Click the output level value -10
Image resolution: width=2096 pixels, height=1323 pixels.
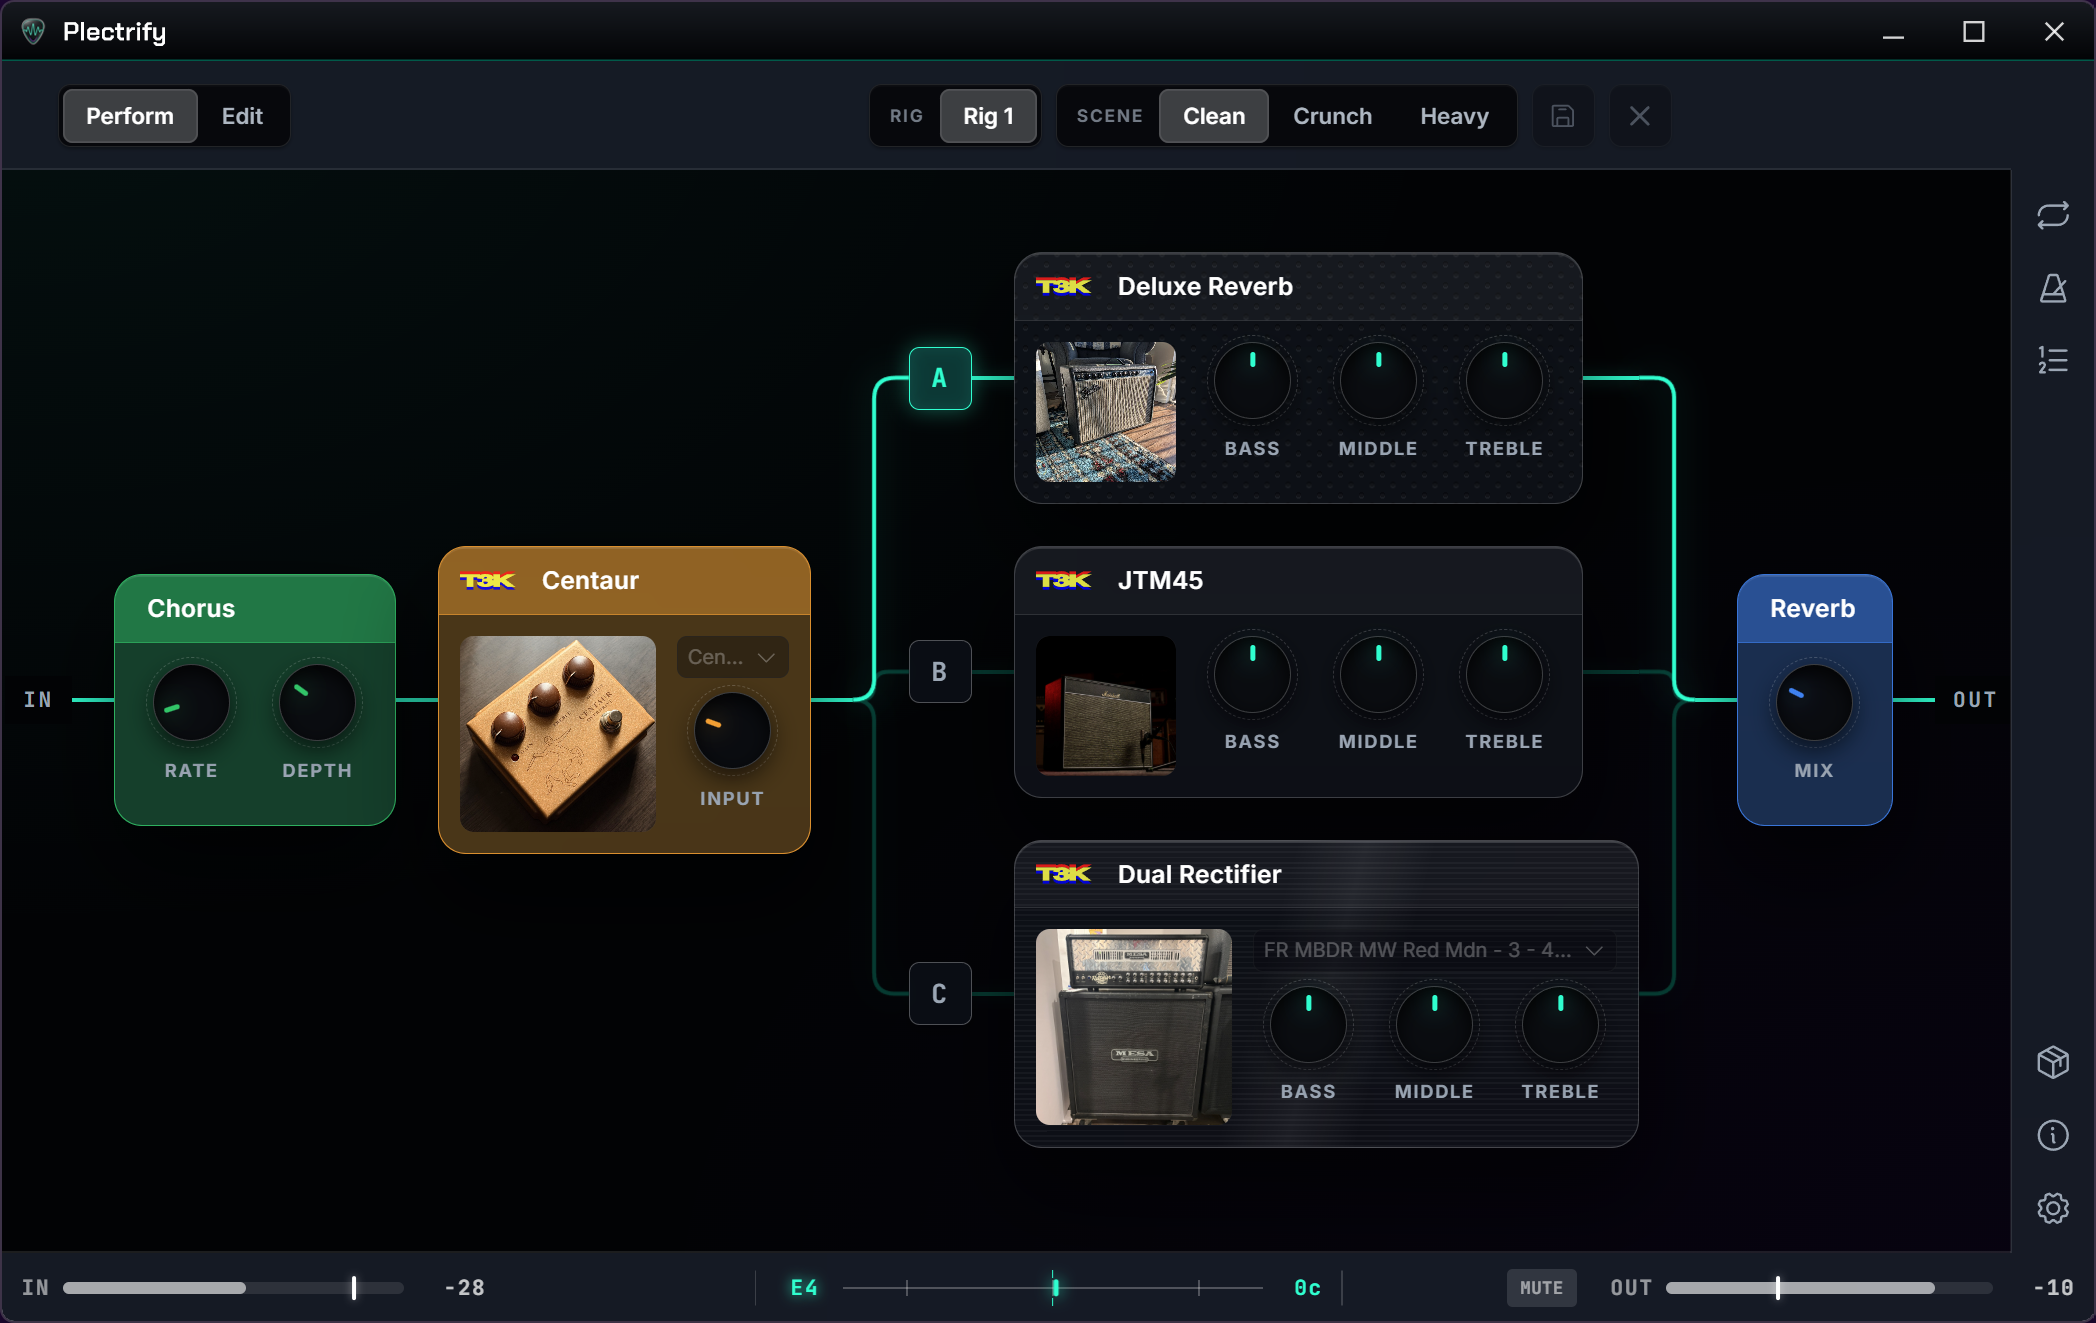click(x=2053, y=1288)
